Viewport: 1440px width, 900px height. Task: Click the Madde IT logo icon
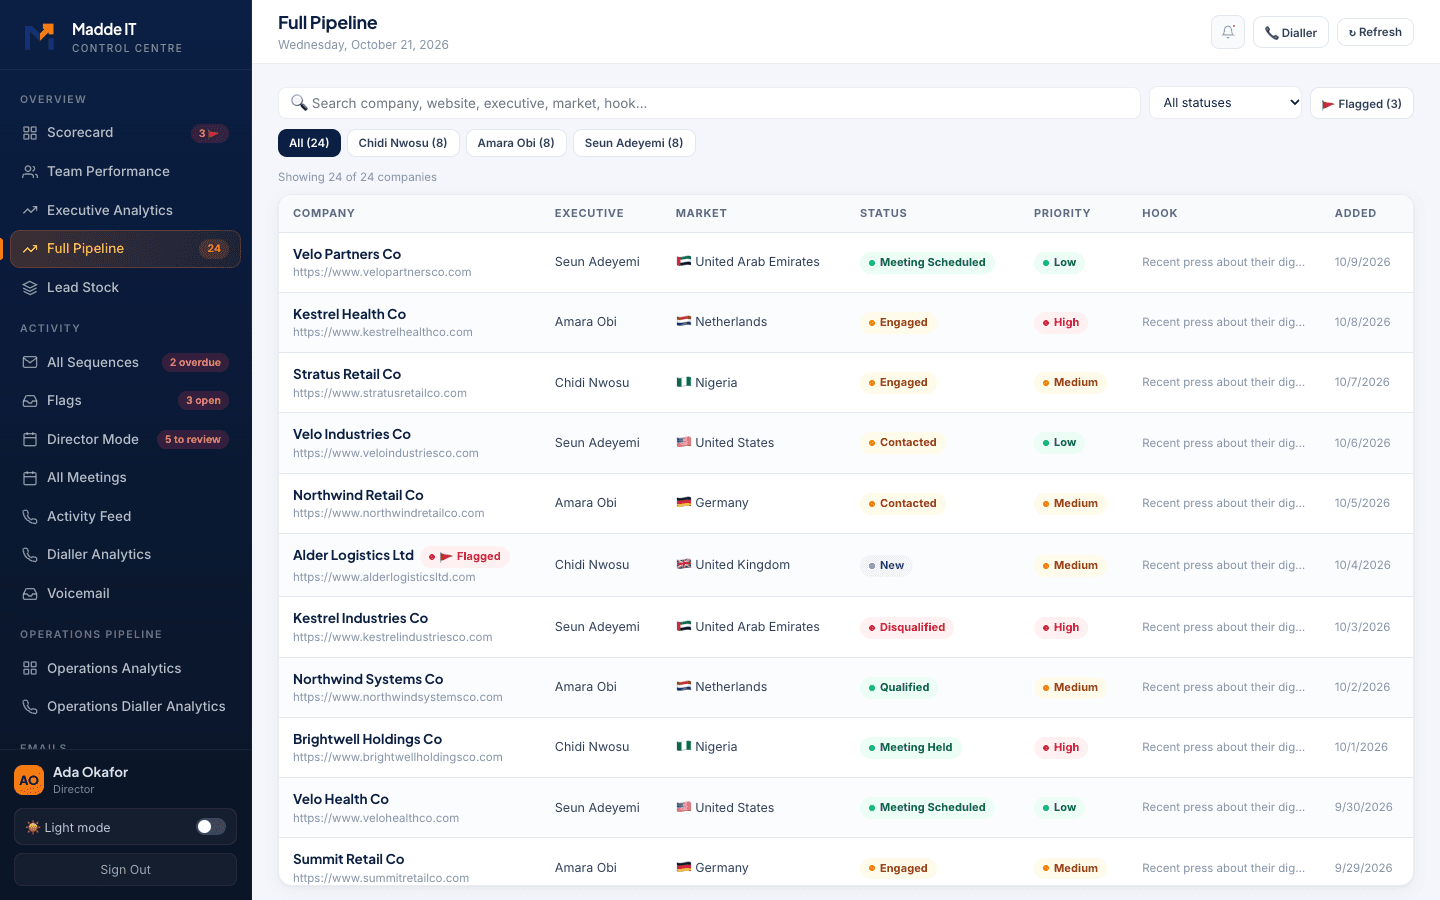(x=39, y=37)
